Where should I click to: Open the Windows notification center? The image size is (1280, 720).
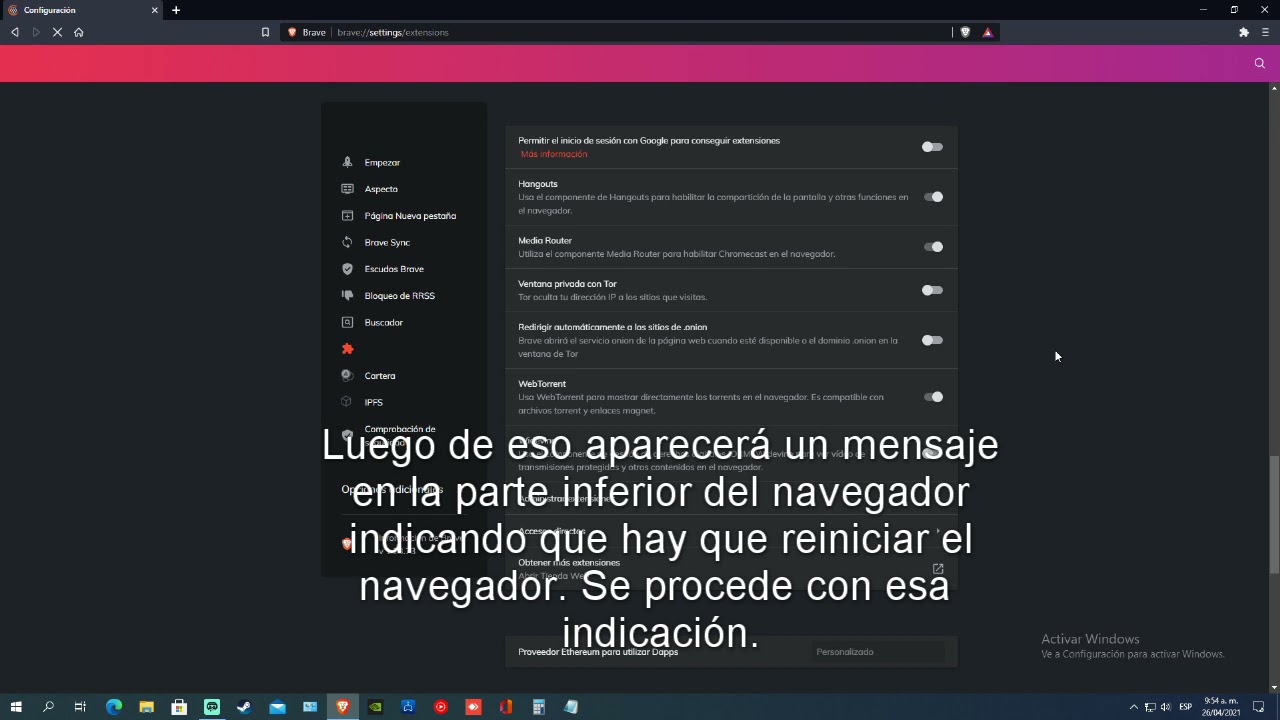pos(1259,707)
